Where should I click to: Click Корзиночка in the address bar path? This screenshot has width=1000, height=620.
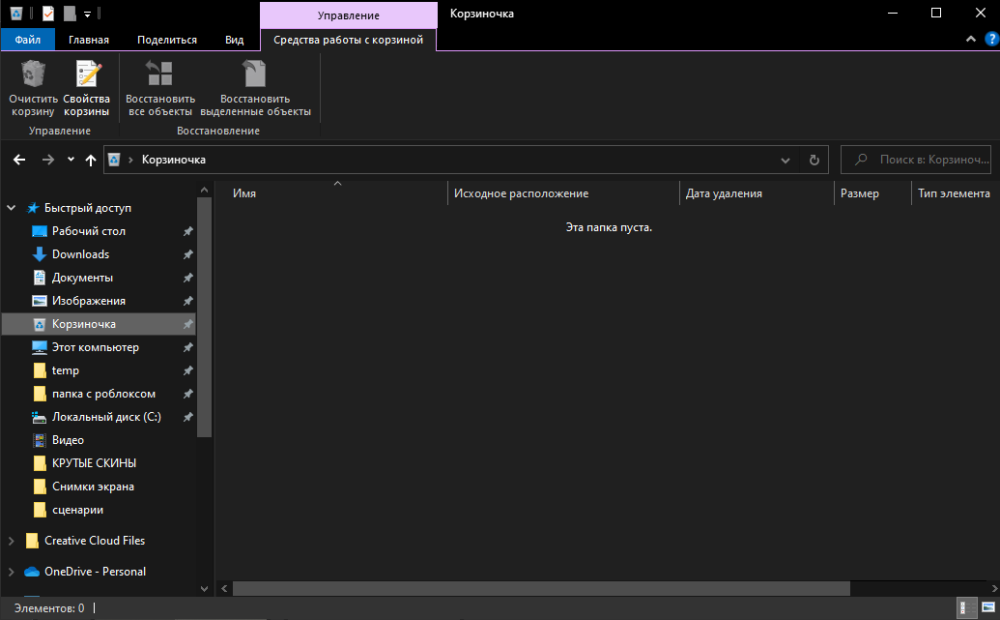click(173, 159)
